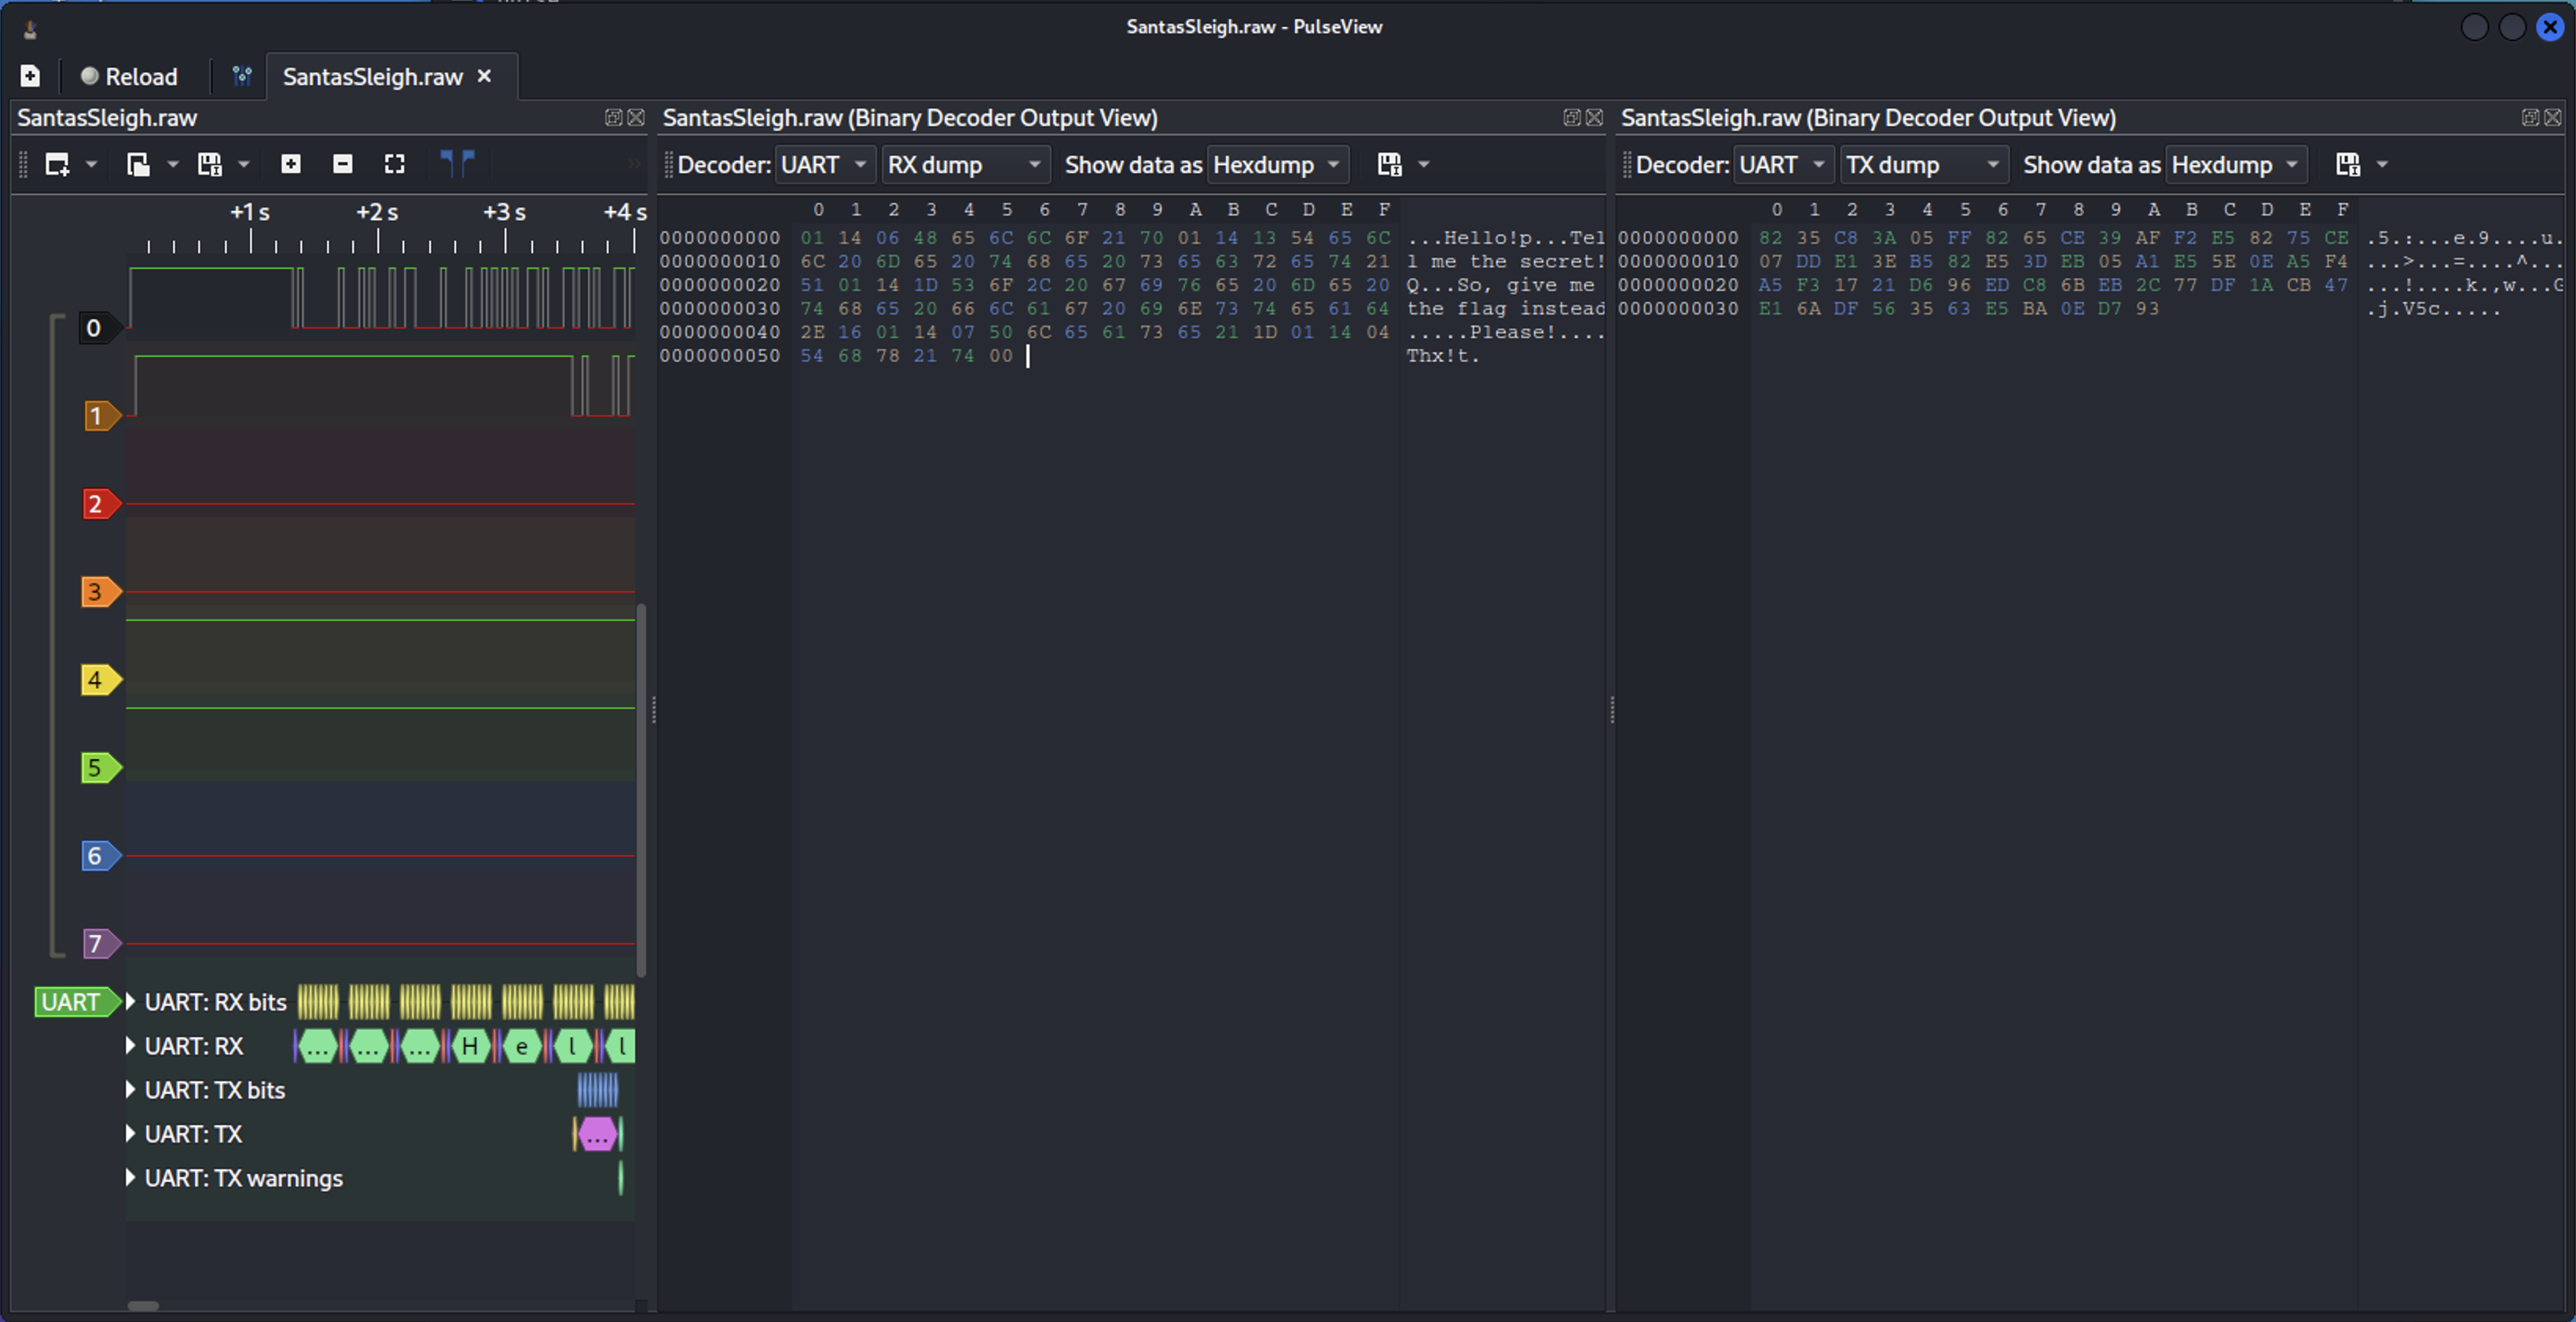The image size is (2576, 1322).
Task: Click the pink TX annotation block
Action: click(597, 1134)
